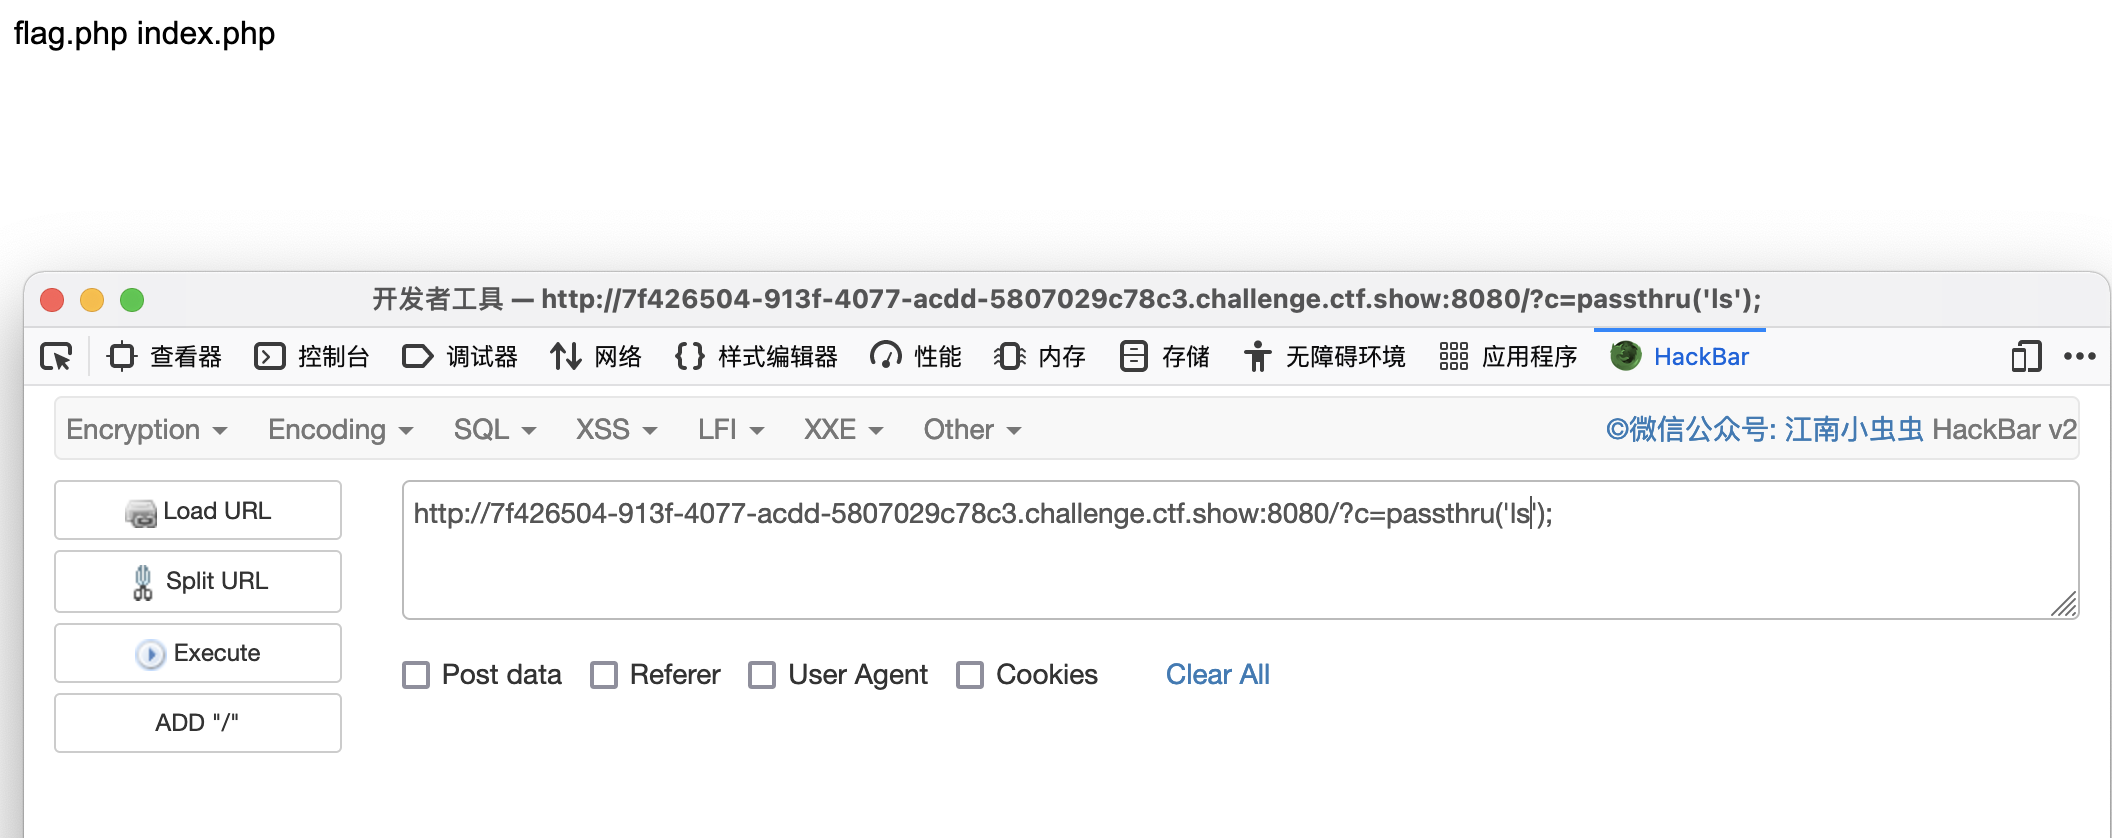Enable the Post data checkbox
Image resolution: width=2112 pixels, height=838 pixels.
[416, 675]
